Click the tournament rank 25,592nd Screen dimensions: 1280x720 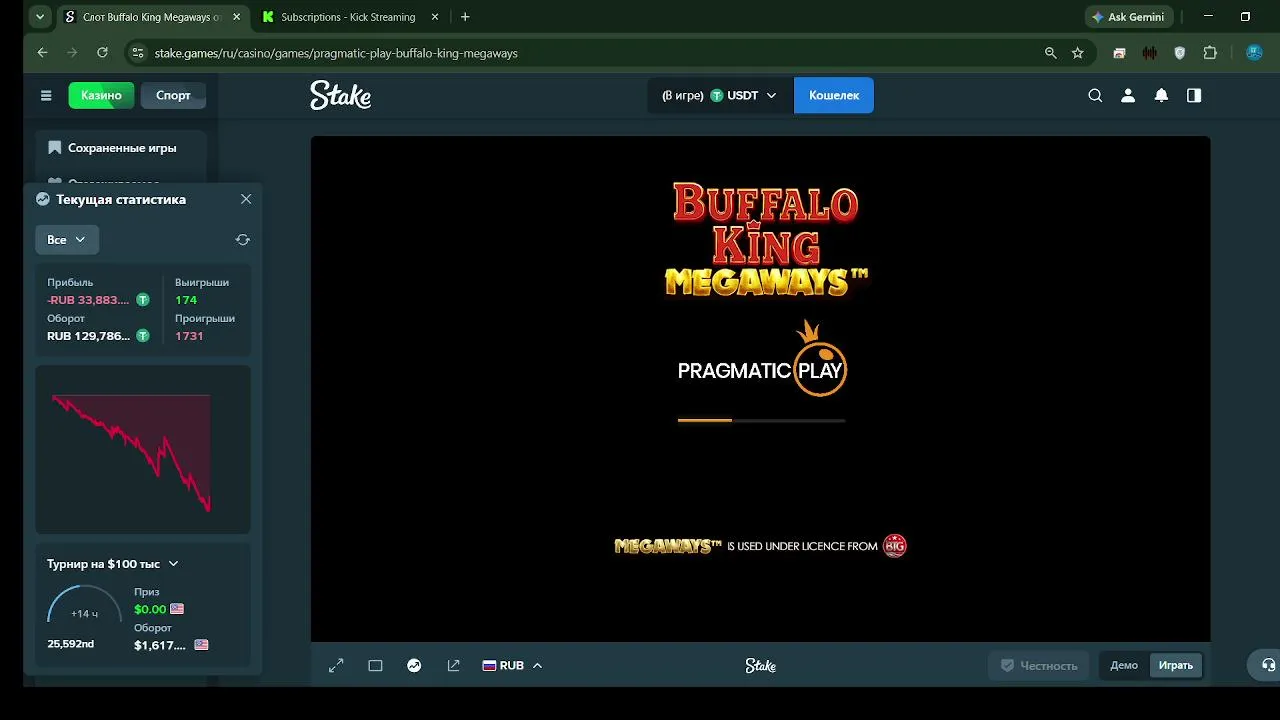tap(70, 644)
